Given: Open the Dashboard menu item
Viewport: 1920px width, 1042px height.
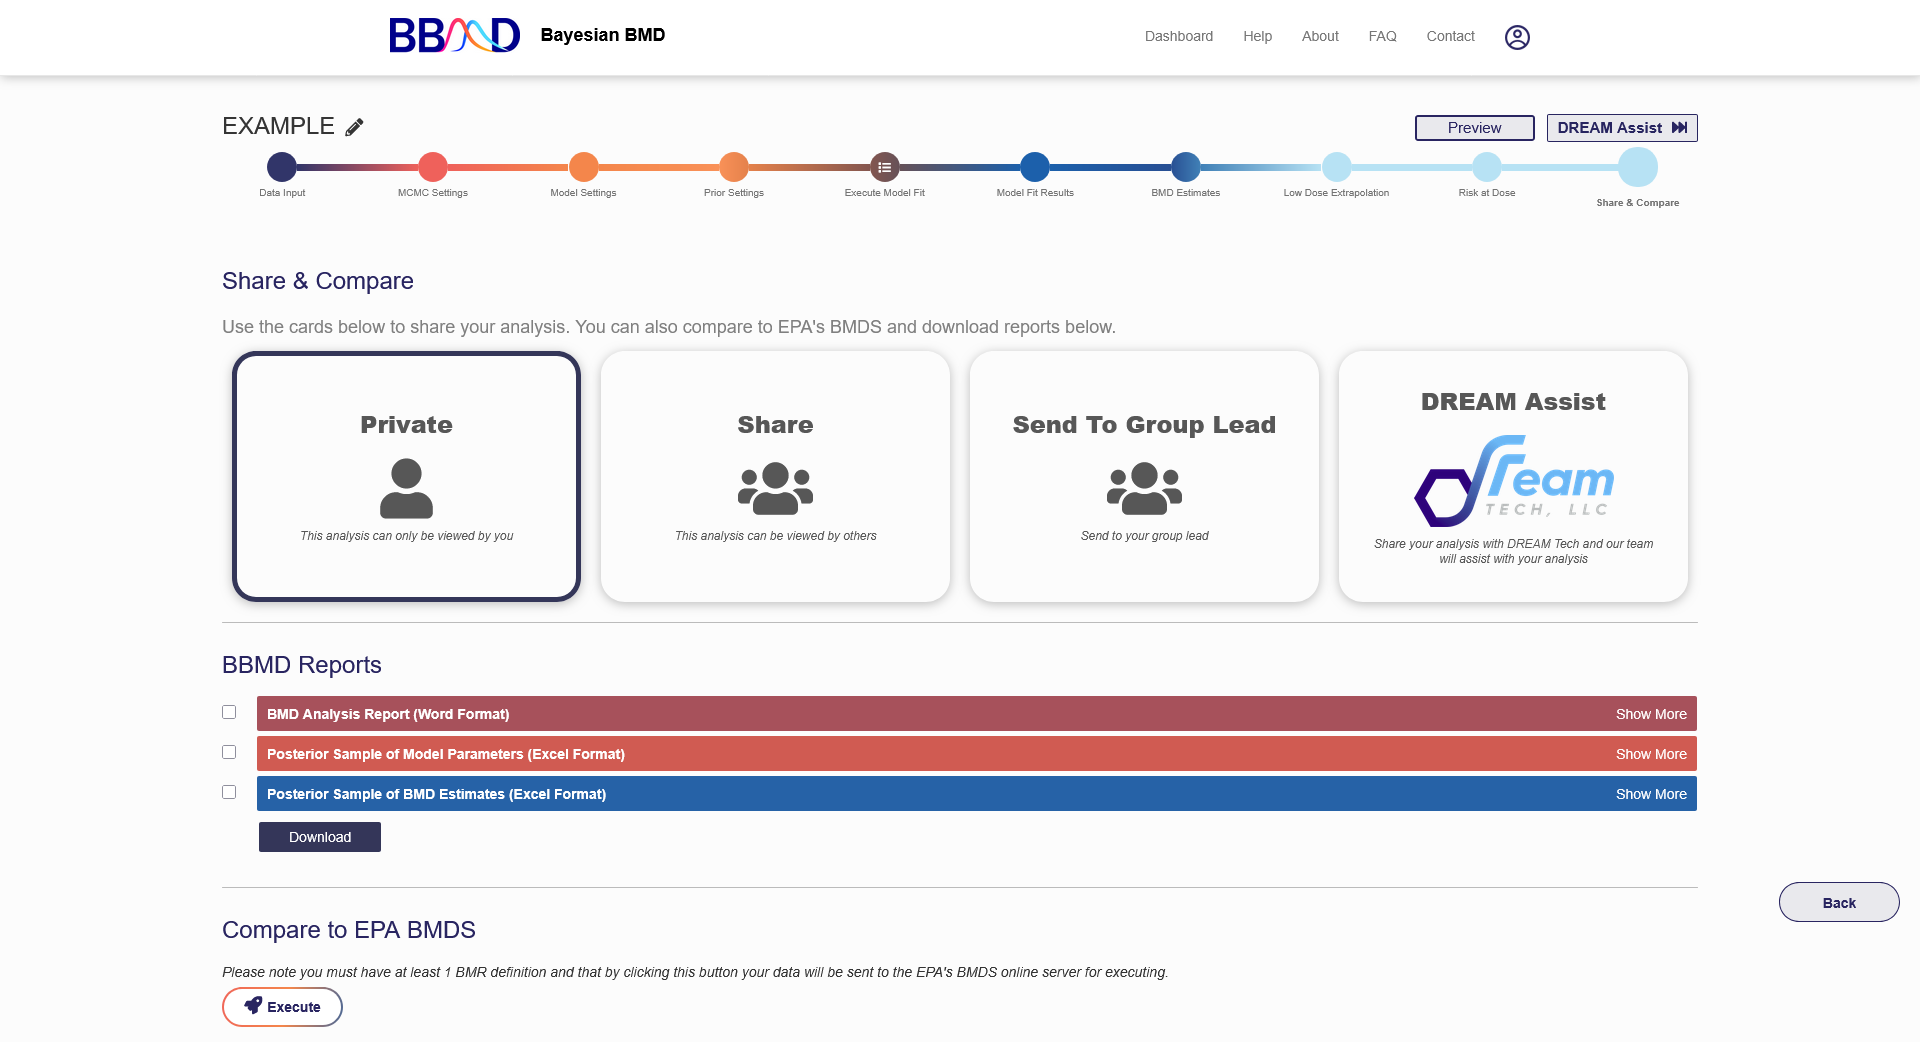Looking at the screenshot, I should tap(1178, 36).
